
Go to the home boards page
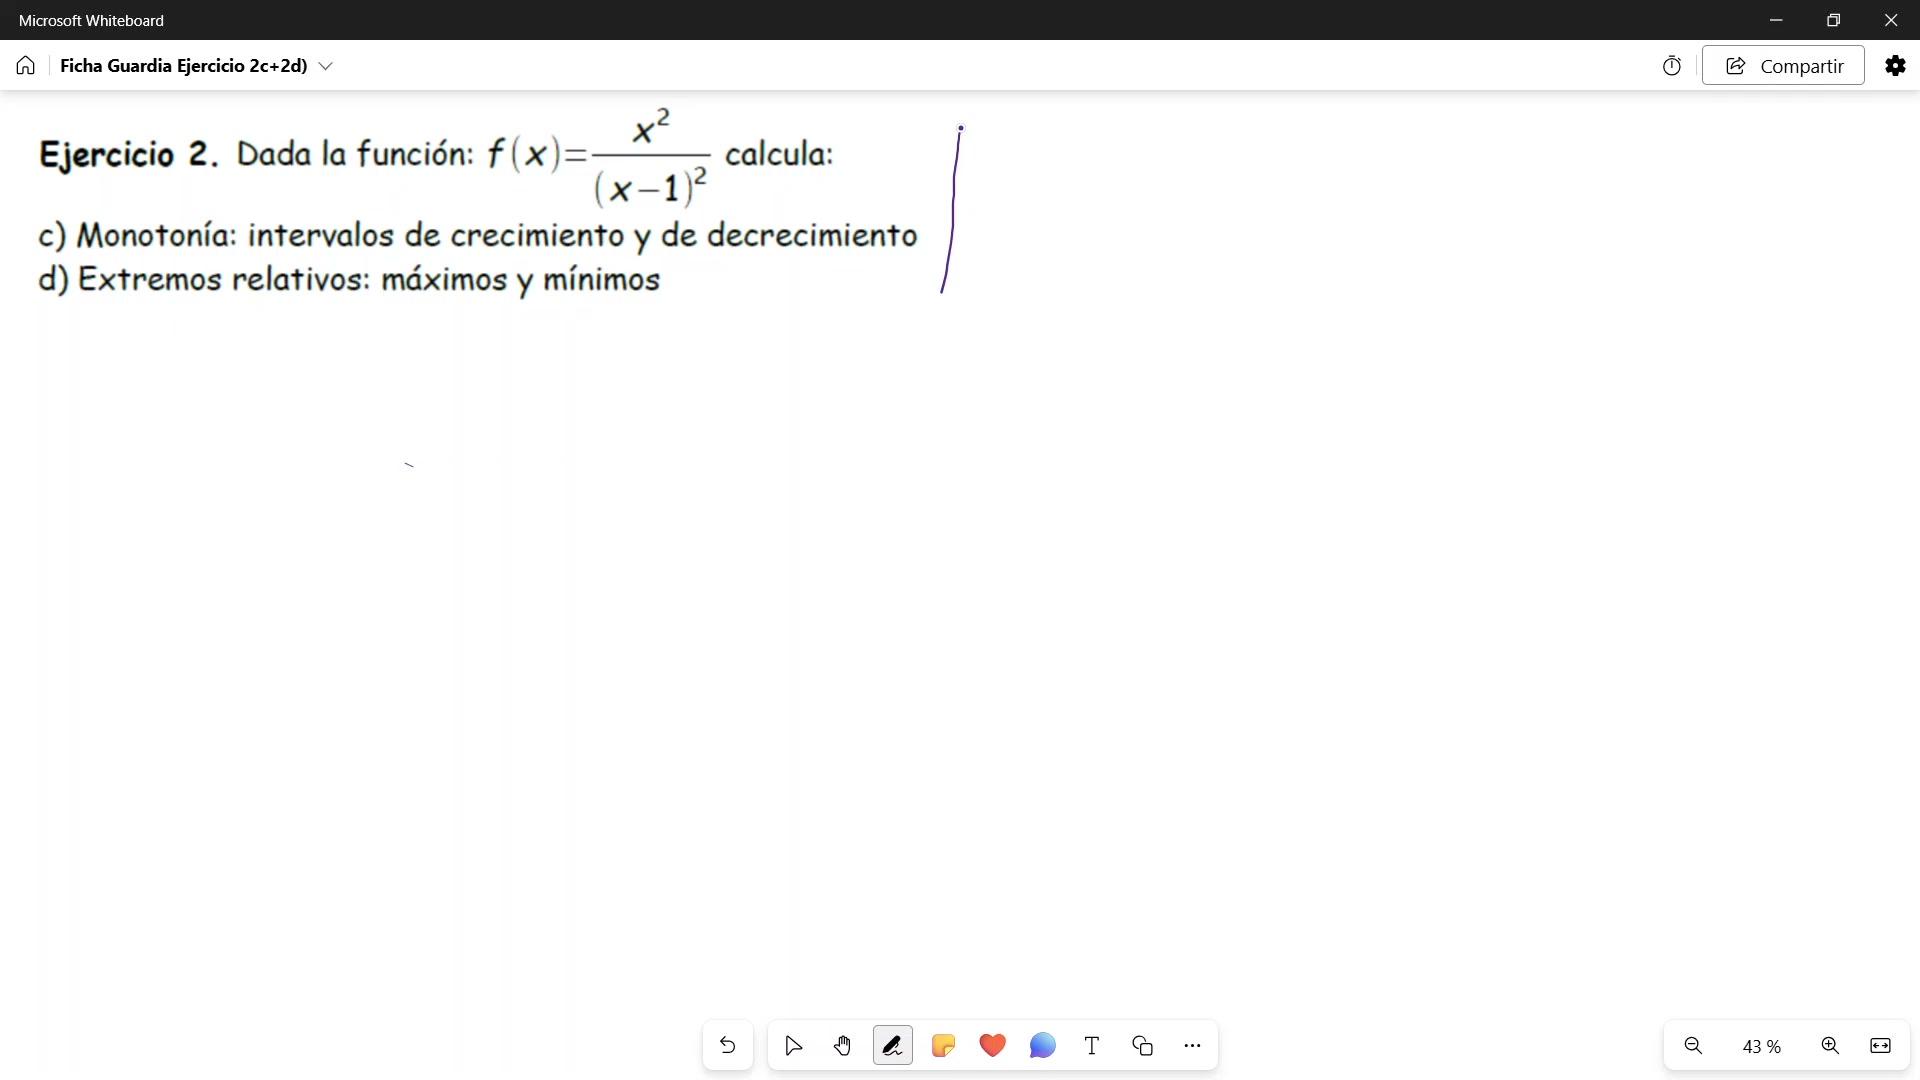(26, 66)
